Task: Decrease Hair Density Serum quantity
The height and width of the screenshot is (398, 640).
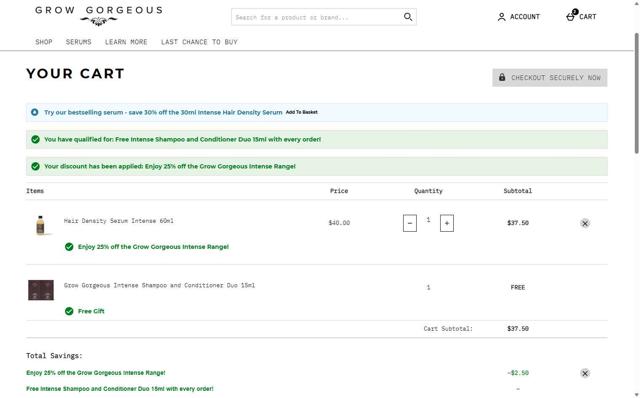Action: coord(410,223)
